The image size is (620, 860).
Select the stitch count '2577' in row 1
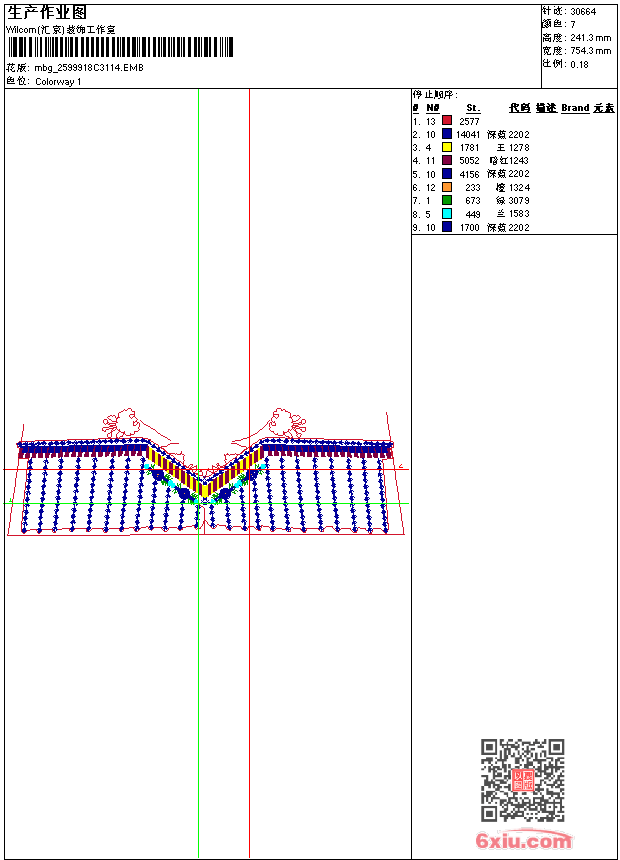point(470,122)
